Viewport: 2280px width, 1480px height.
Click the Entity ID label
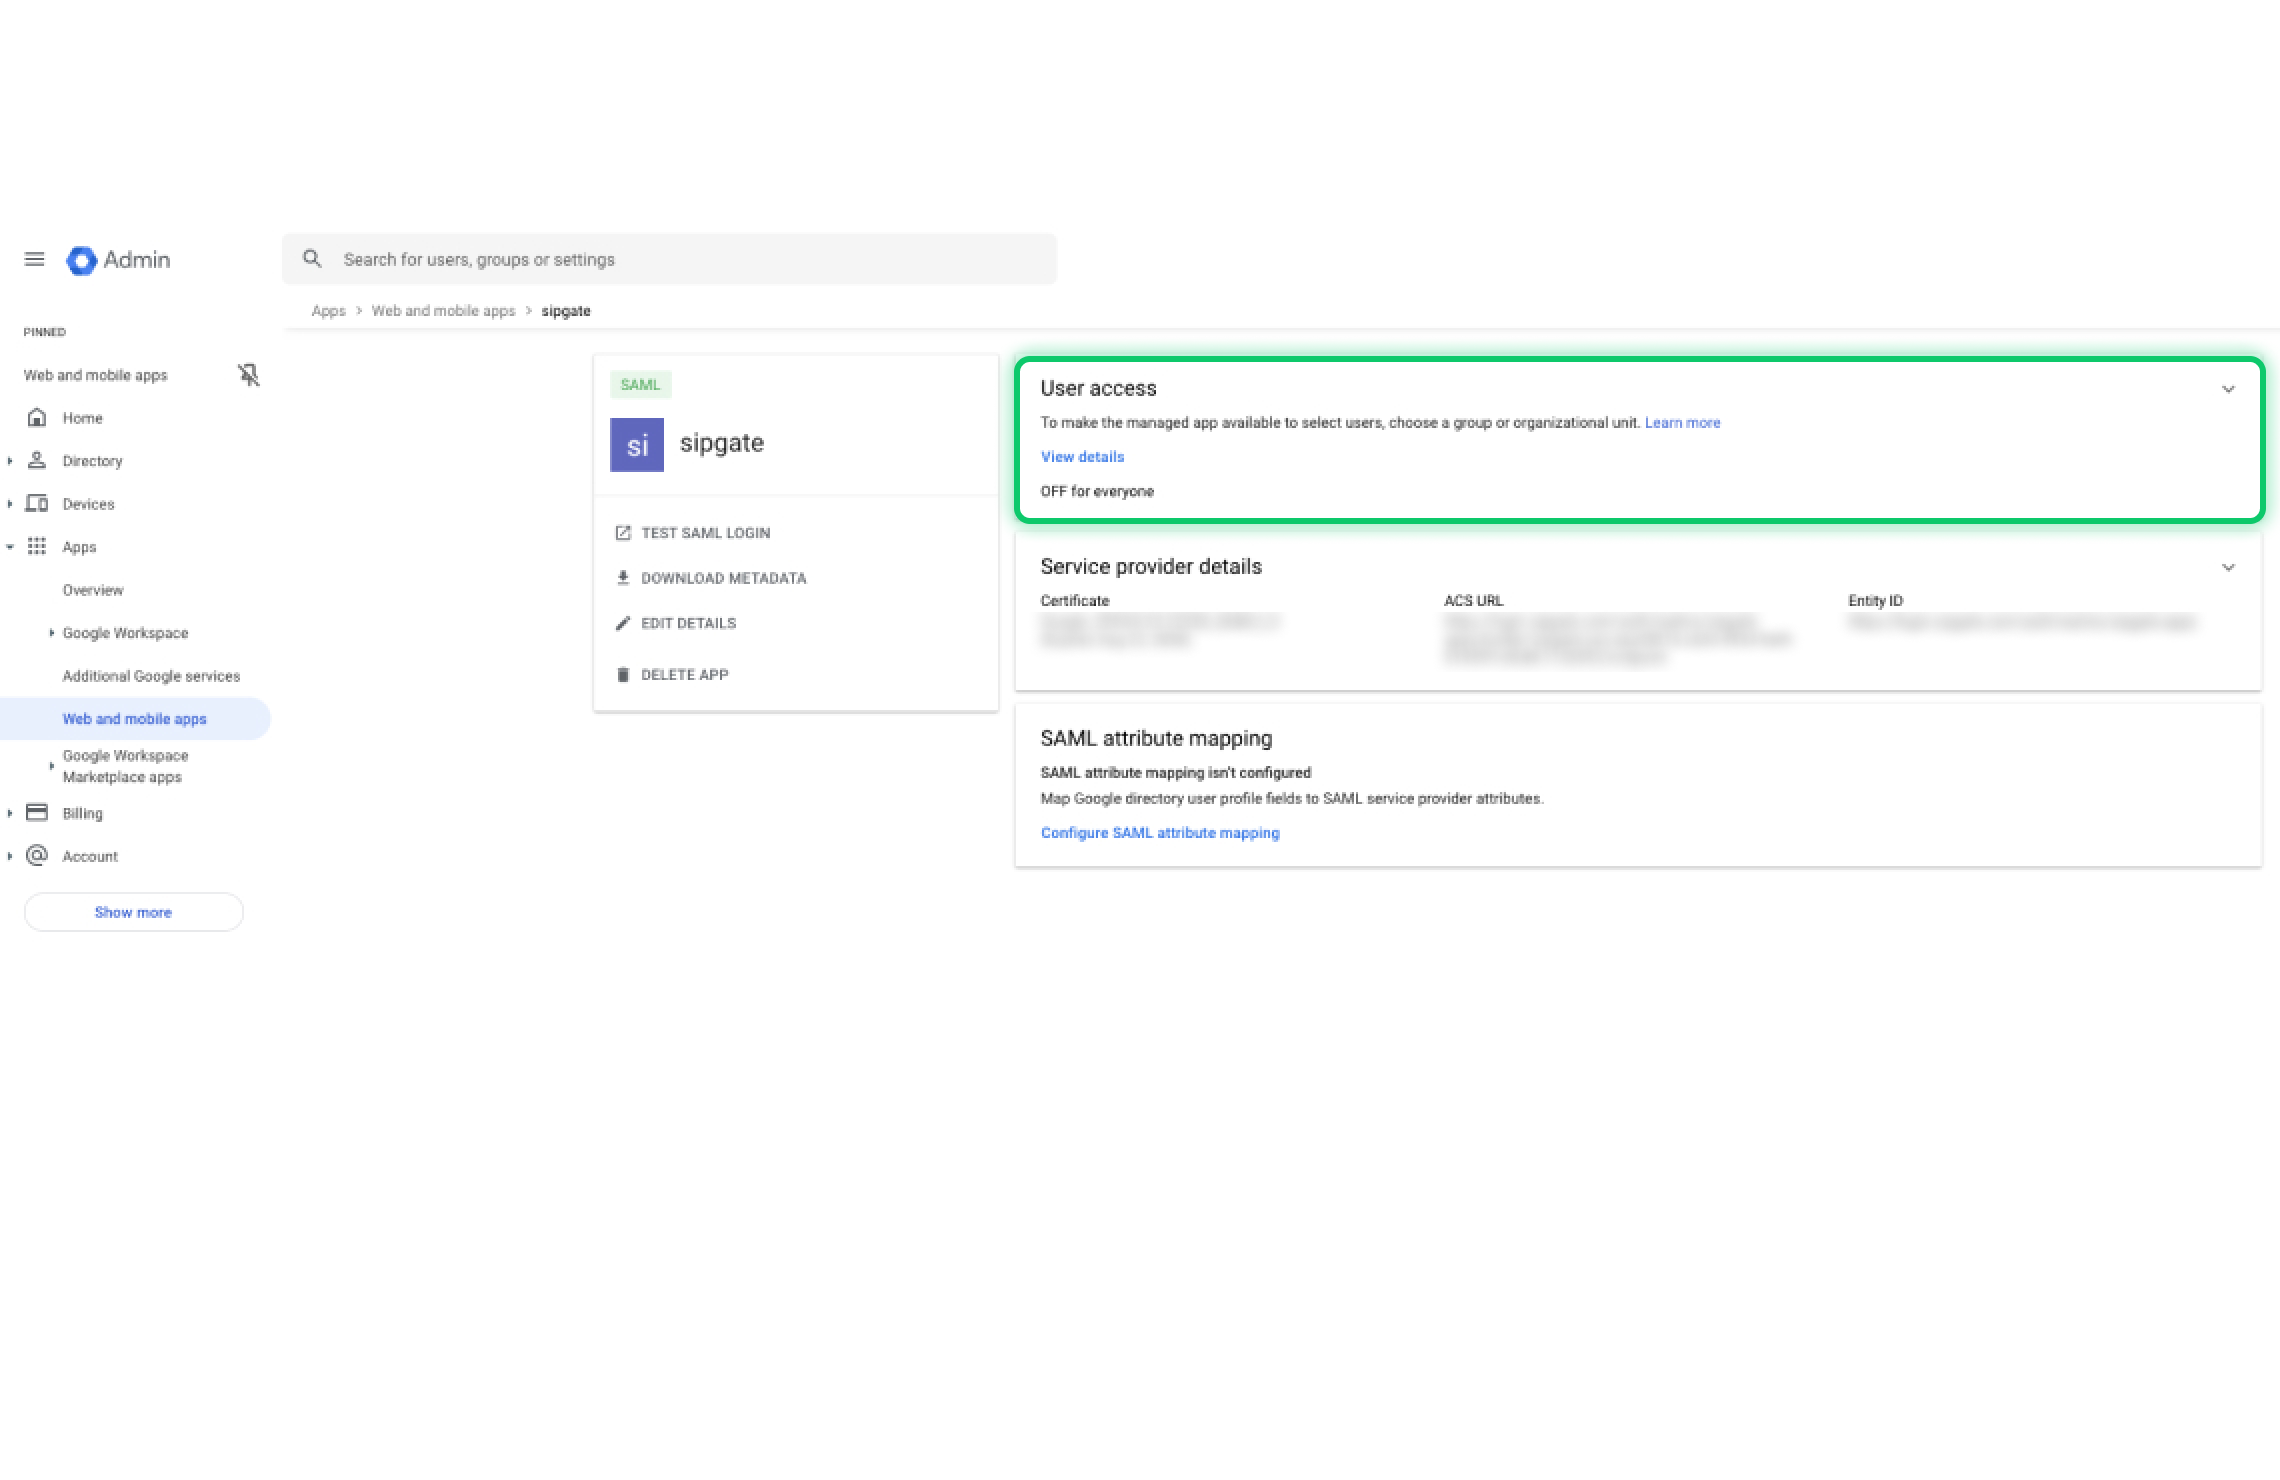point(1875,601)
